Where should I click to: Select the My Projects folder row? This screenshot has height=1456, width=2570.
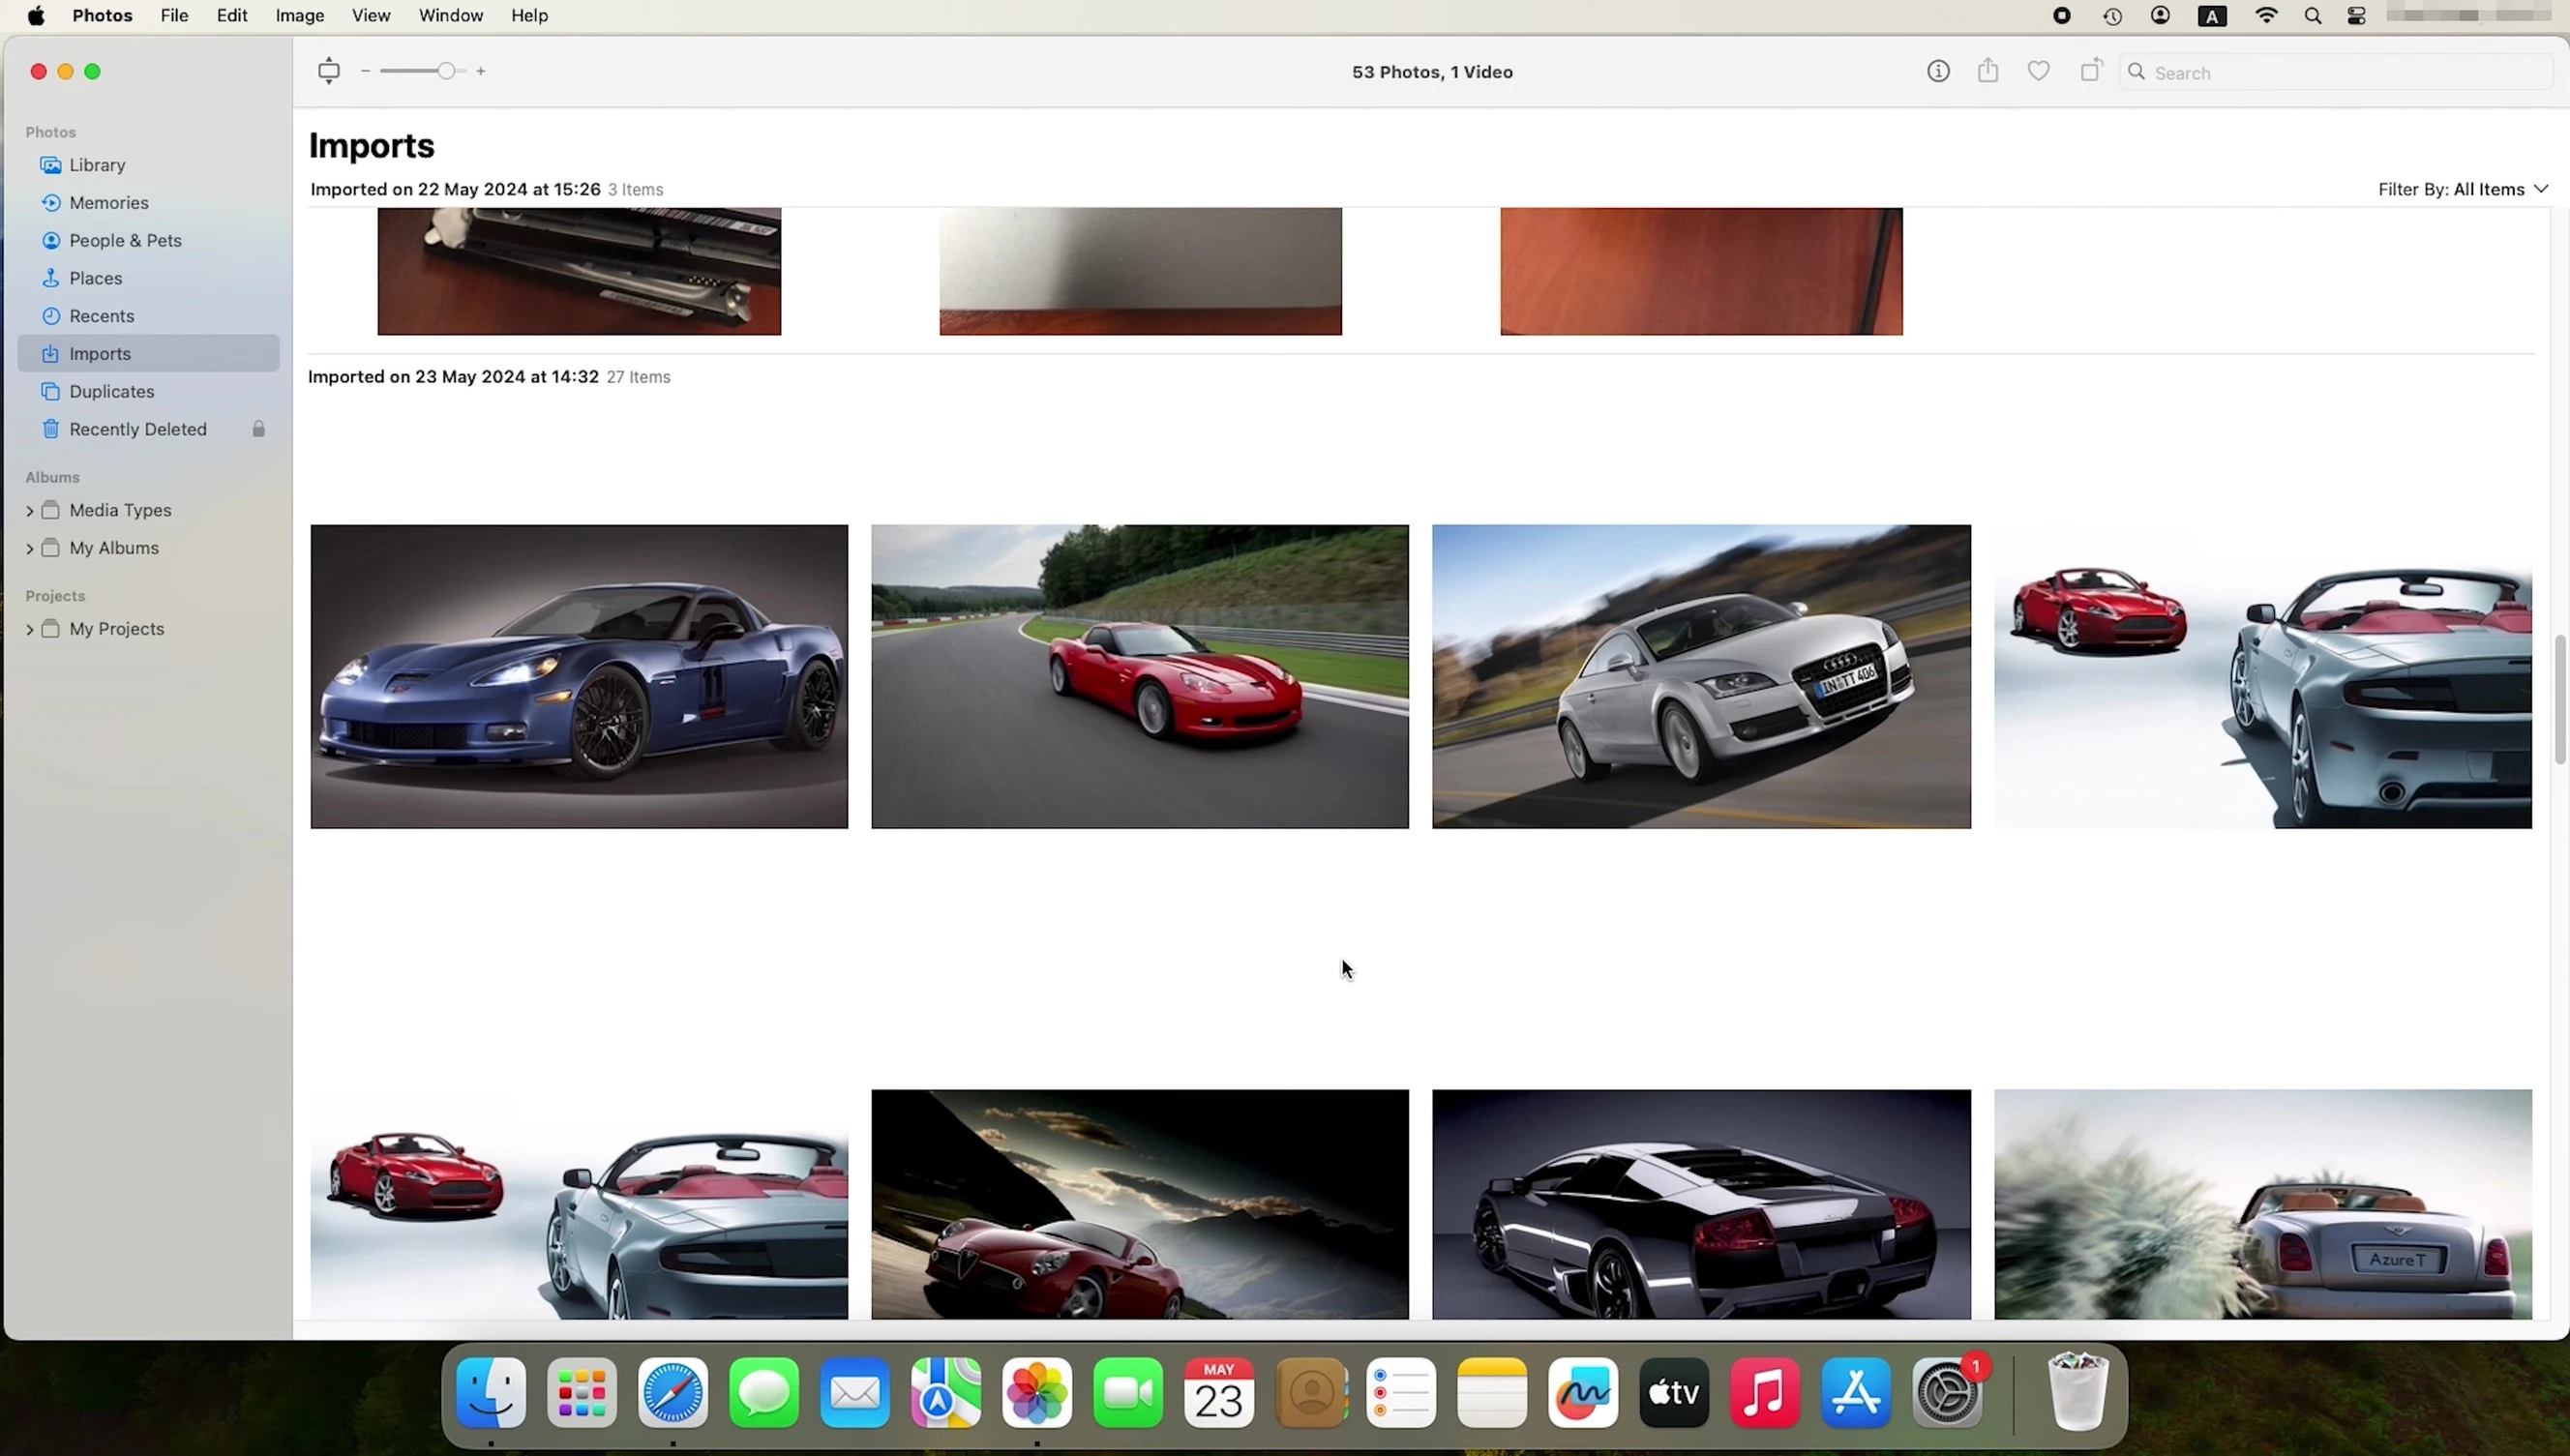149,629
